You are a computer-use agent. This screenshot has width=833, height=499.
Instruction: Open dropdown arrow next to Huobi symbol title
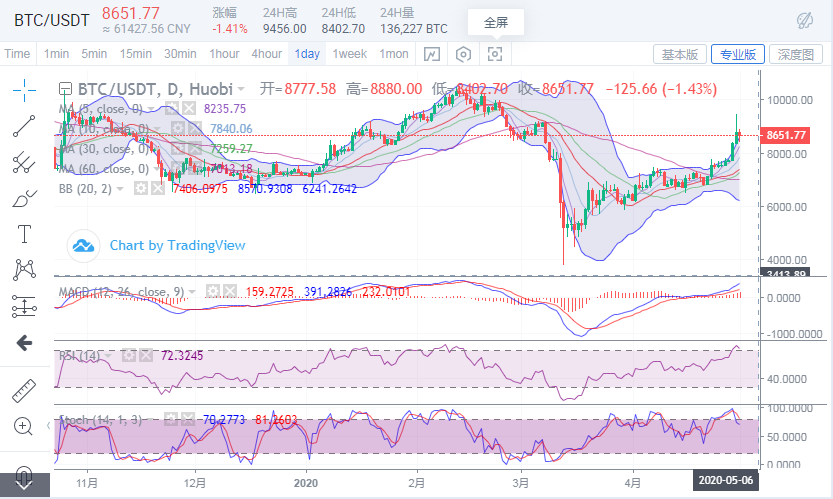coord(241,89)
